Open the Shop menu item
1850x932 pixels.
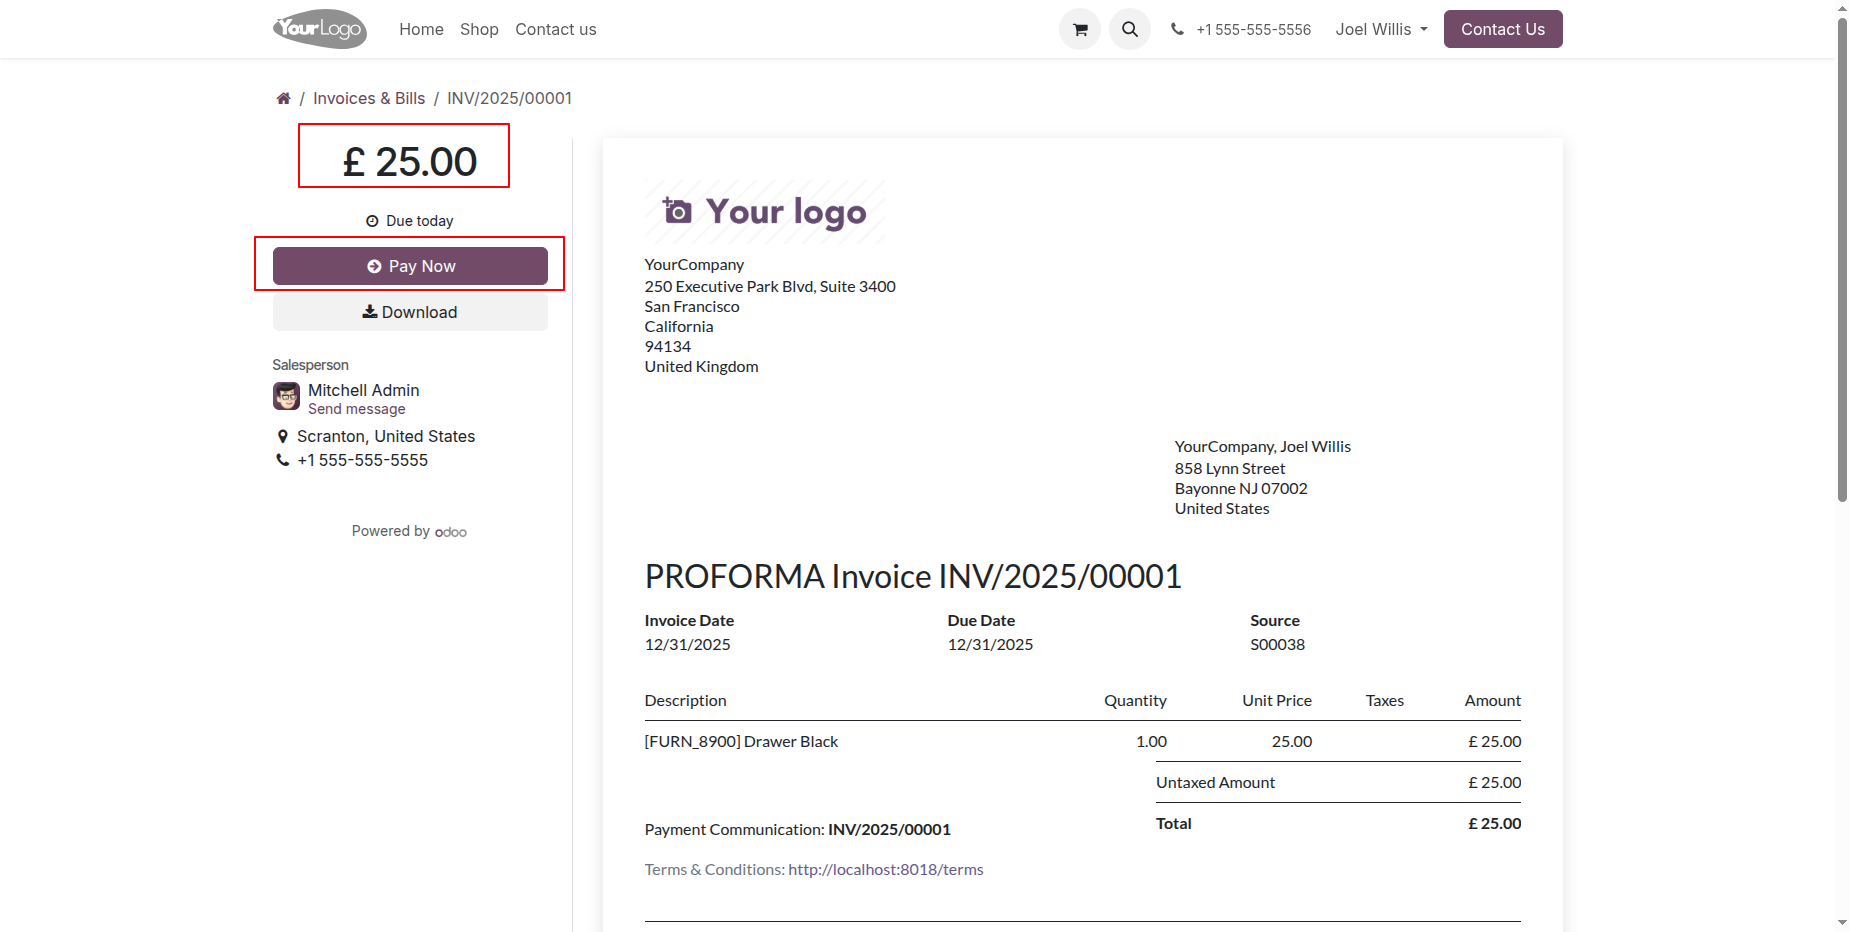[x=479, y=30]
